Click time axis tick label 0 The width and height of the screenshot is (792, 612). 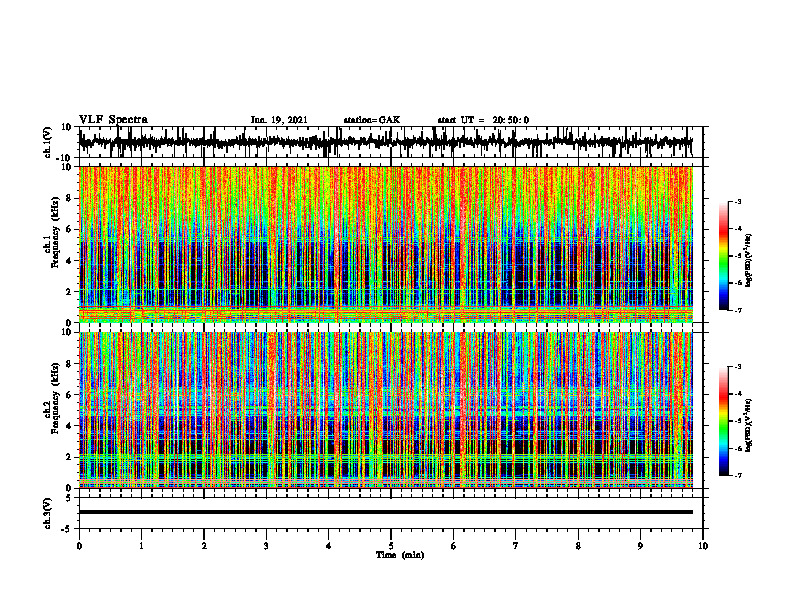(x=79, y=546)
